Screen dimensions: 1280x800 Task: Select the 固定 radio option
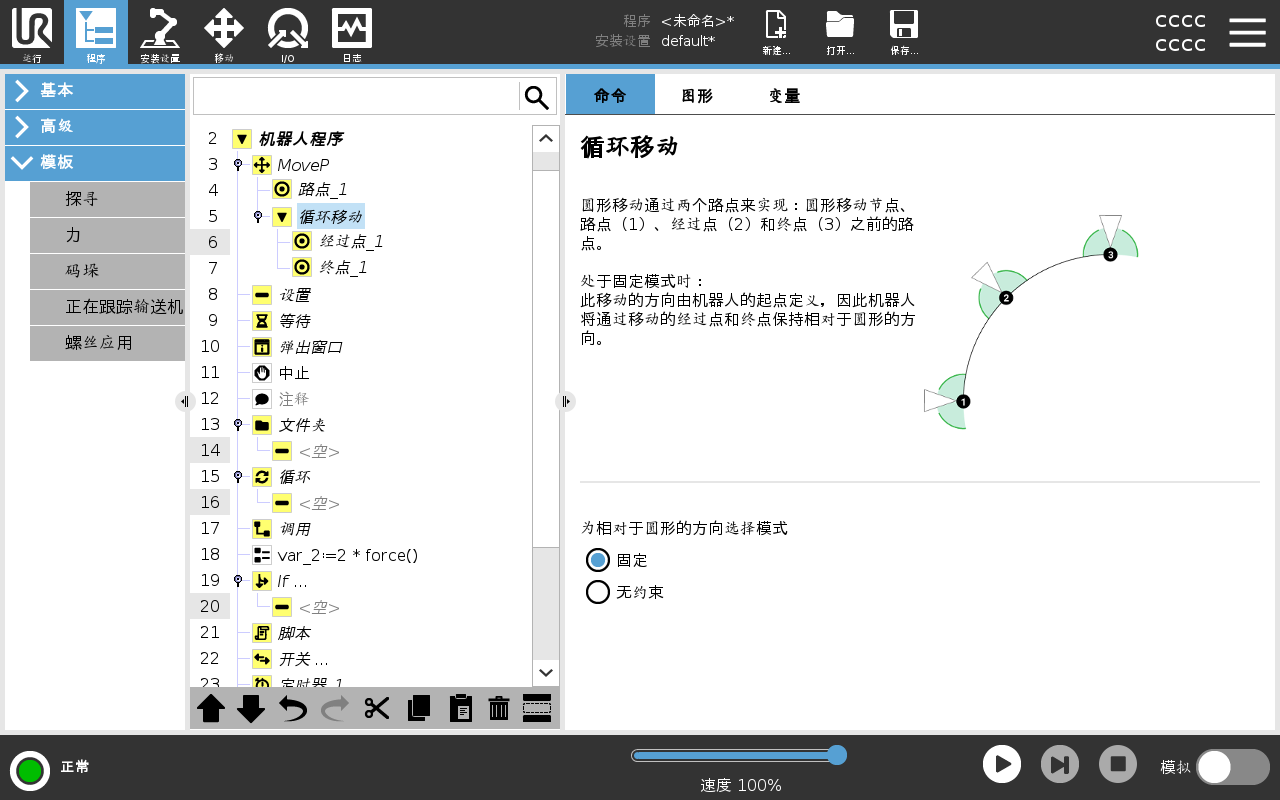tap(598, 560)
